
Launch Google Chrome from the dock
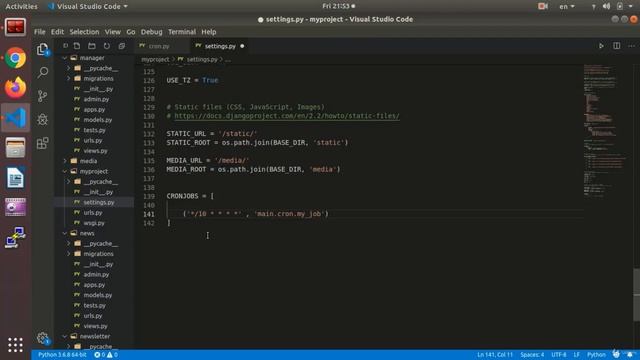click(16, 58)
